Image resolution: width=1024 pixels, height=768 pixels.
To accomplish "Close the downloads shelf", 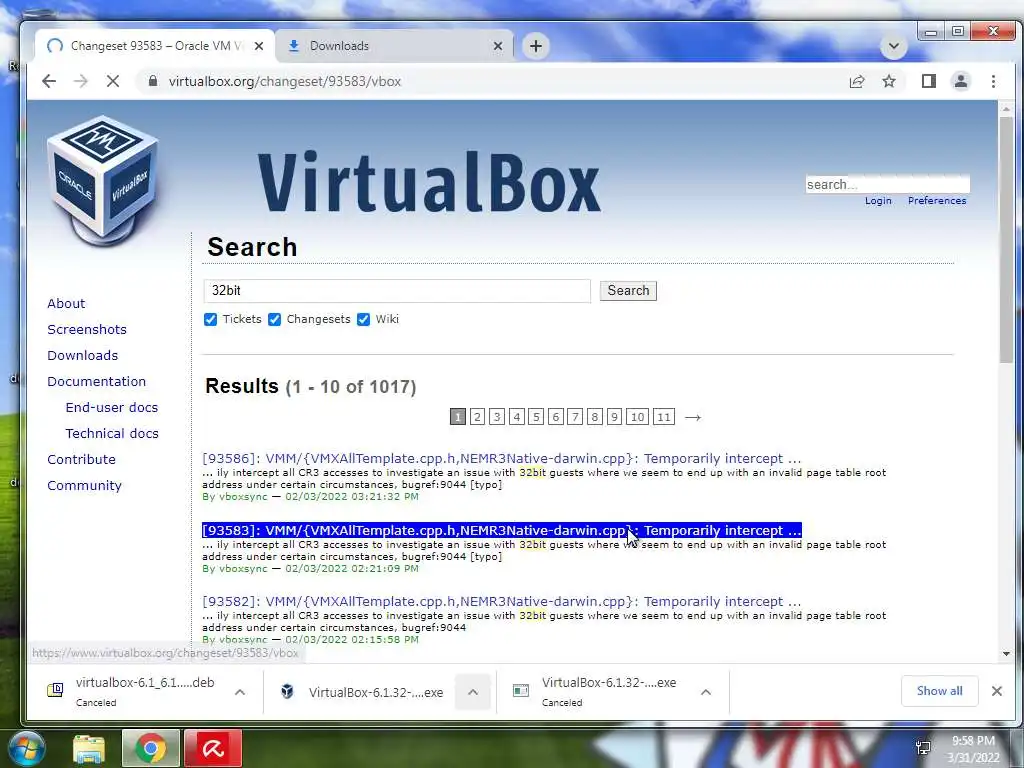I will (997, 691).
